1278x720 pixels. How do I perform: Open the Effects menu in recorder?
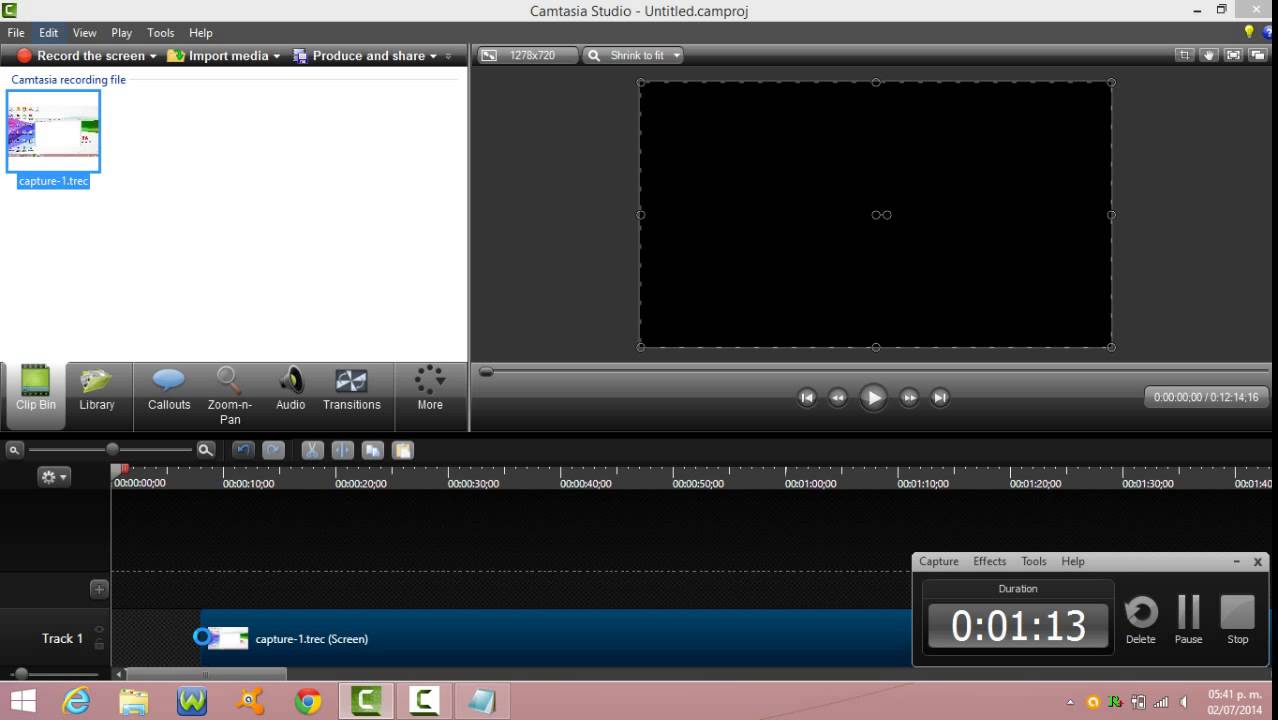[x=990, y=561]
